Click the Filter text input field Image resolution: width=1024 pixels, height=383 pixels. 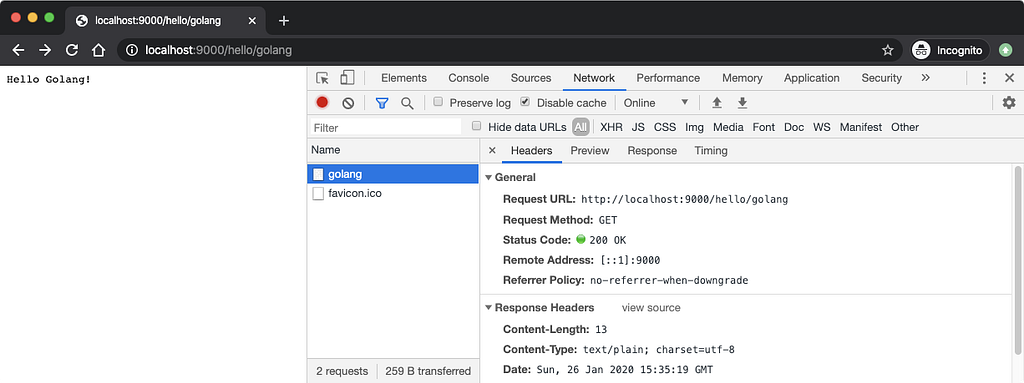(x=386, y=127)
